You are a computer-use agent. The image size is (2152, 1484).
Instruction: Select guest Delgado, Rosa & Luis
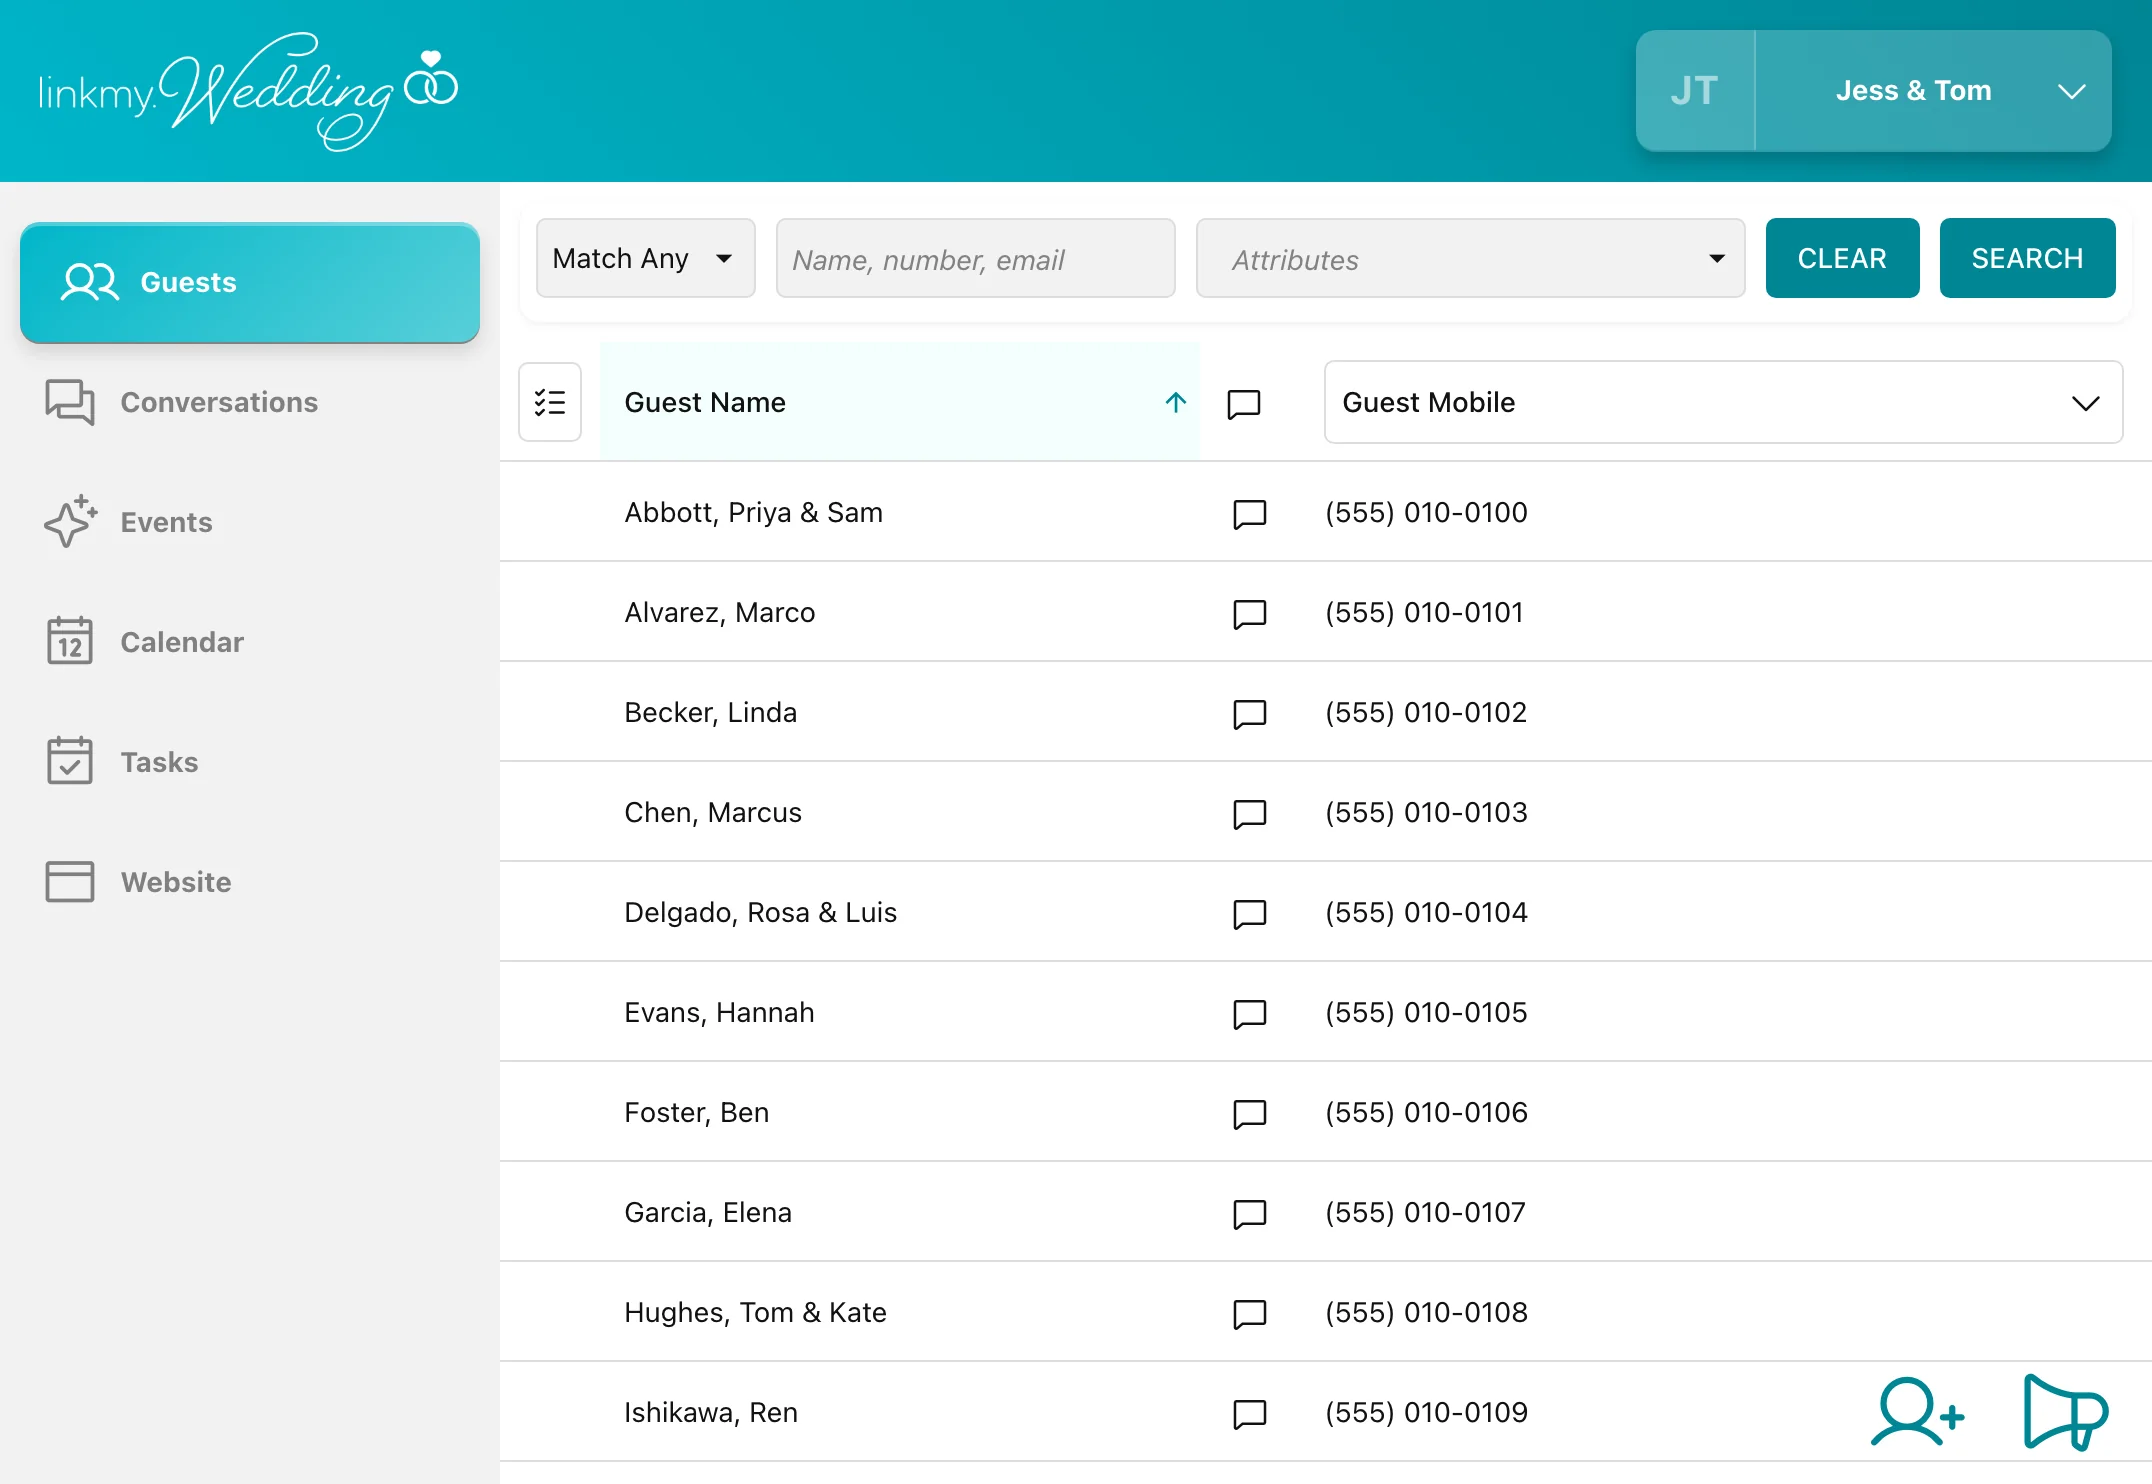tap(761, 912)
